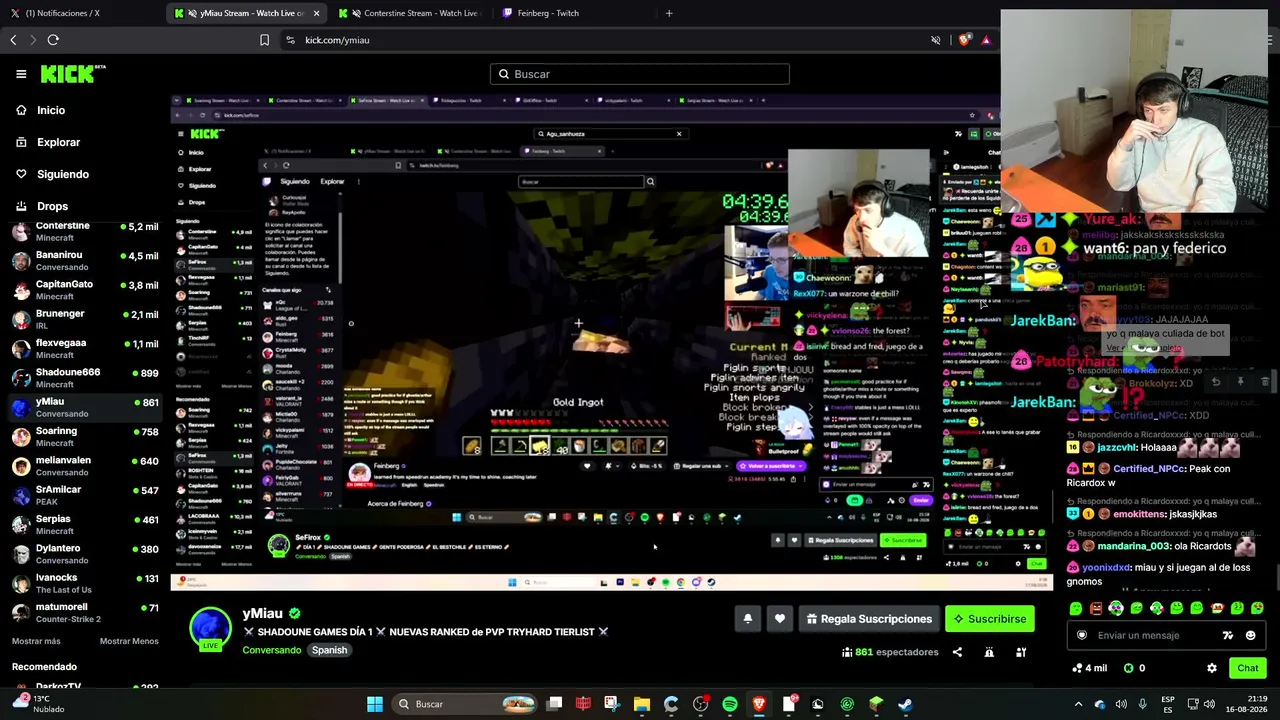Screen dimensions: 1280x720
Task: Click Mostrar más in the sidebar
Action: pos(36,641)
